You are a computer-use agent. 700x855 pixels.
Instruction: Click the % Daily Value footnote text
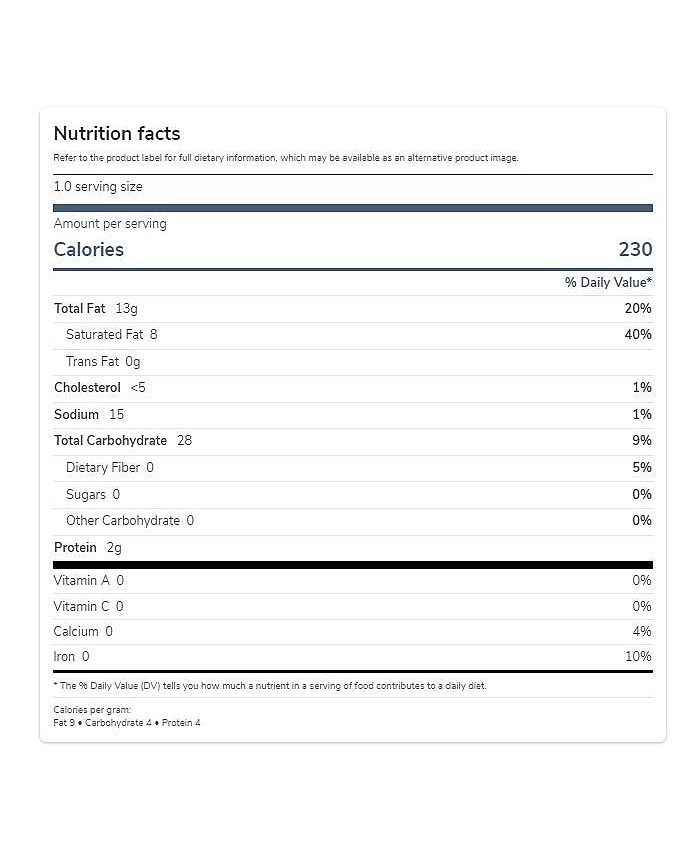tap(270, 686)
